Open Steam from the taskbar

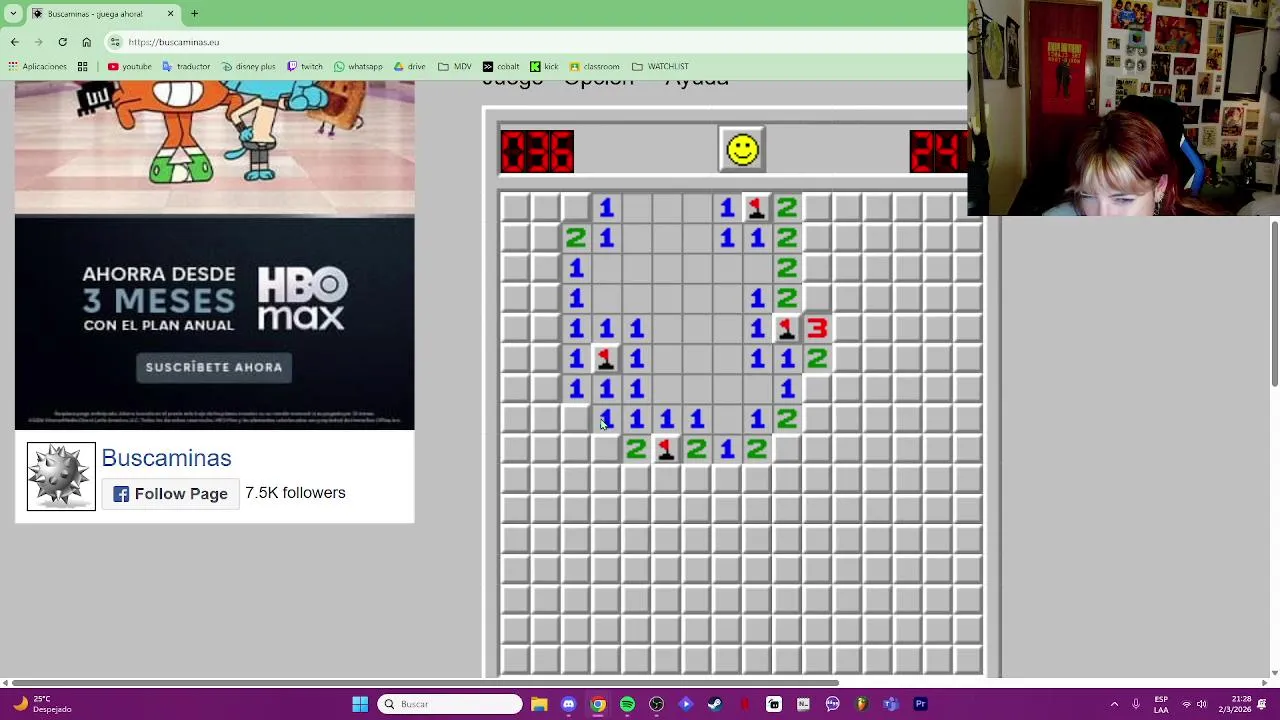pos(715,704)
